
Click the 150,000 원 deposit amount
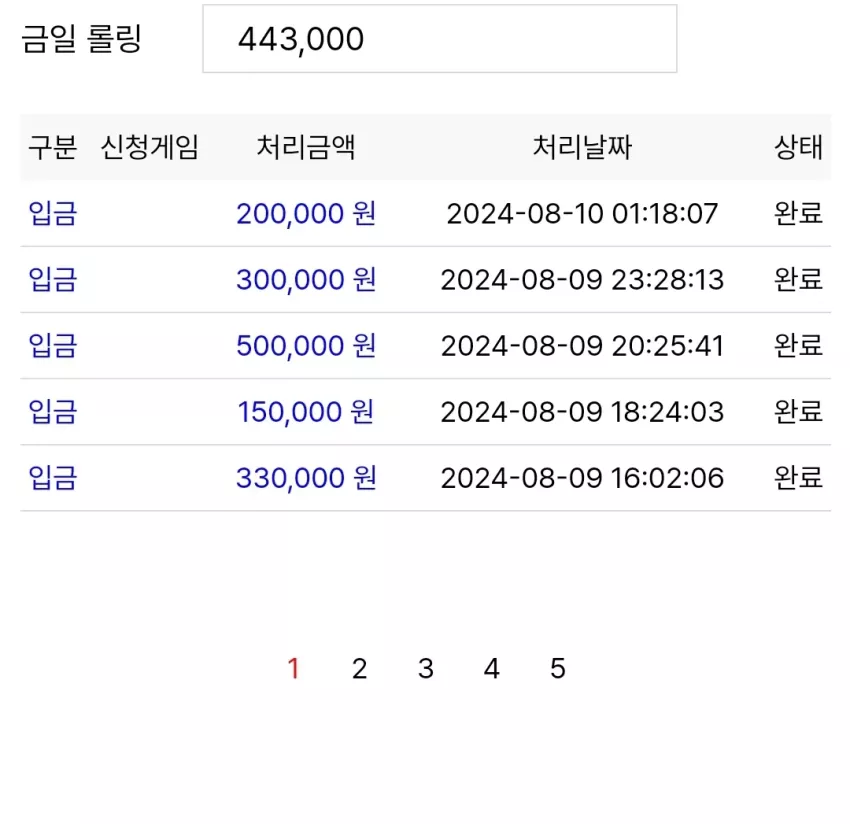coord(306,412)
